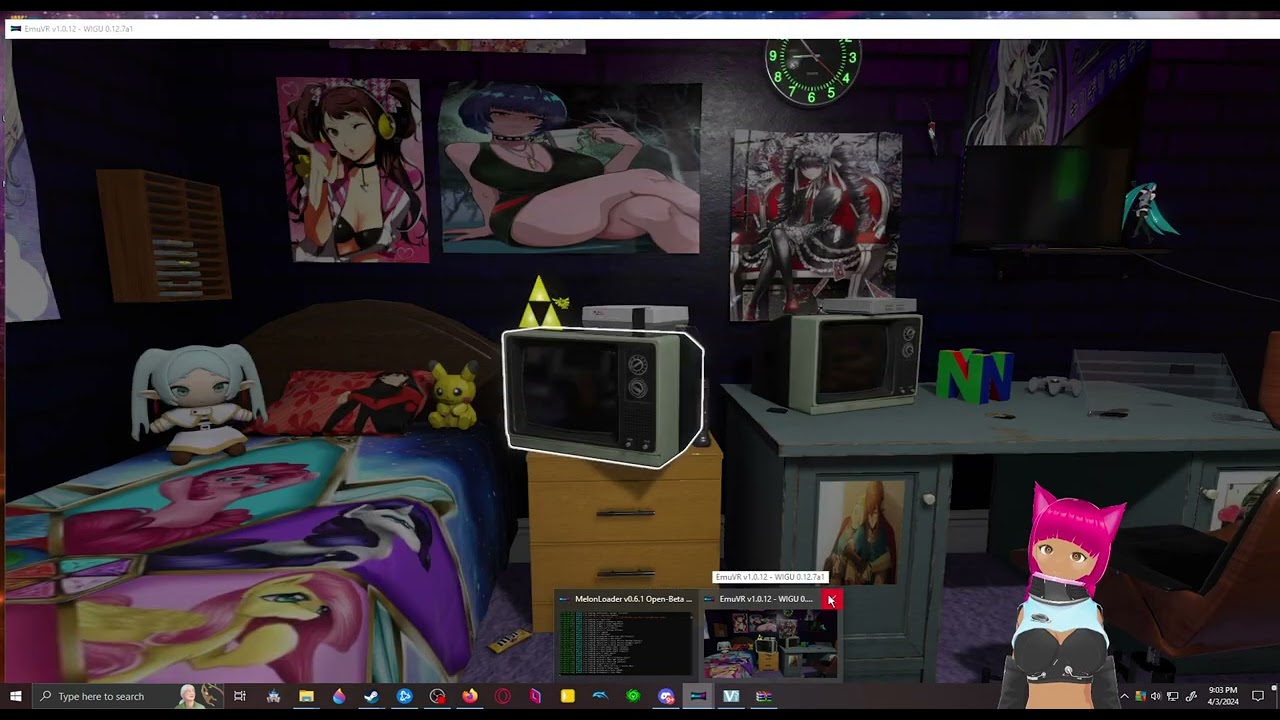This screenshot has width=1280, height=720.
Task: Open the Opera browser taskbar icon
Action: tap(502, 696)
